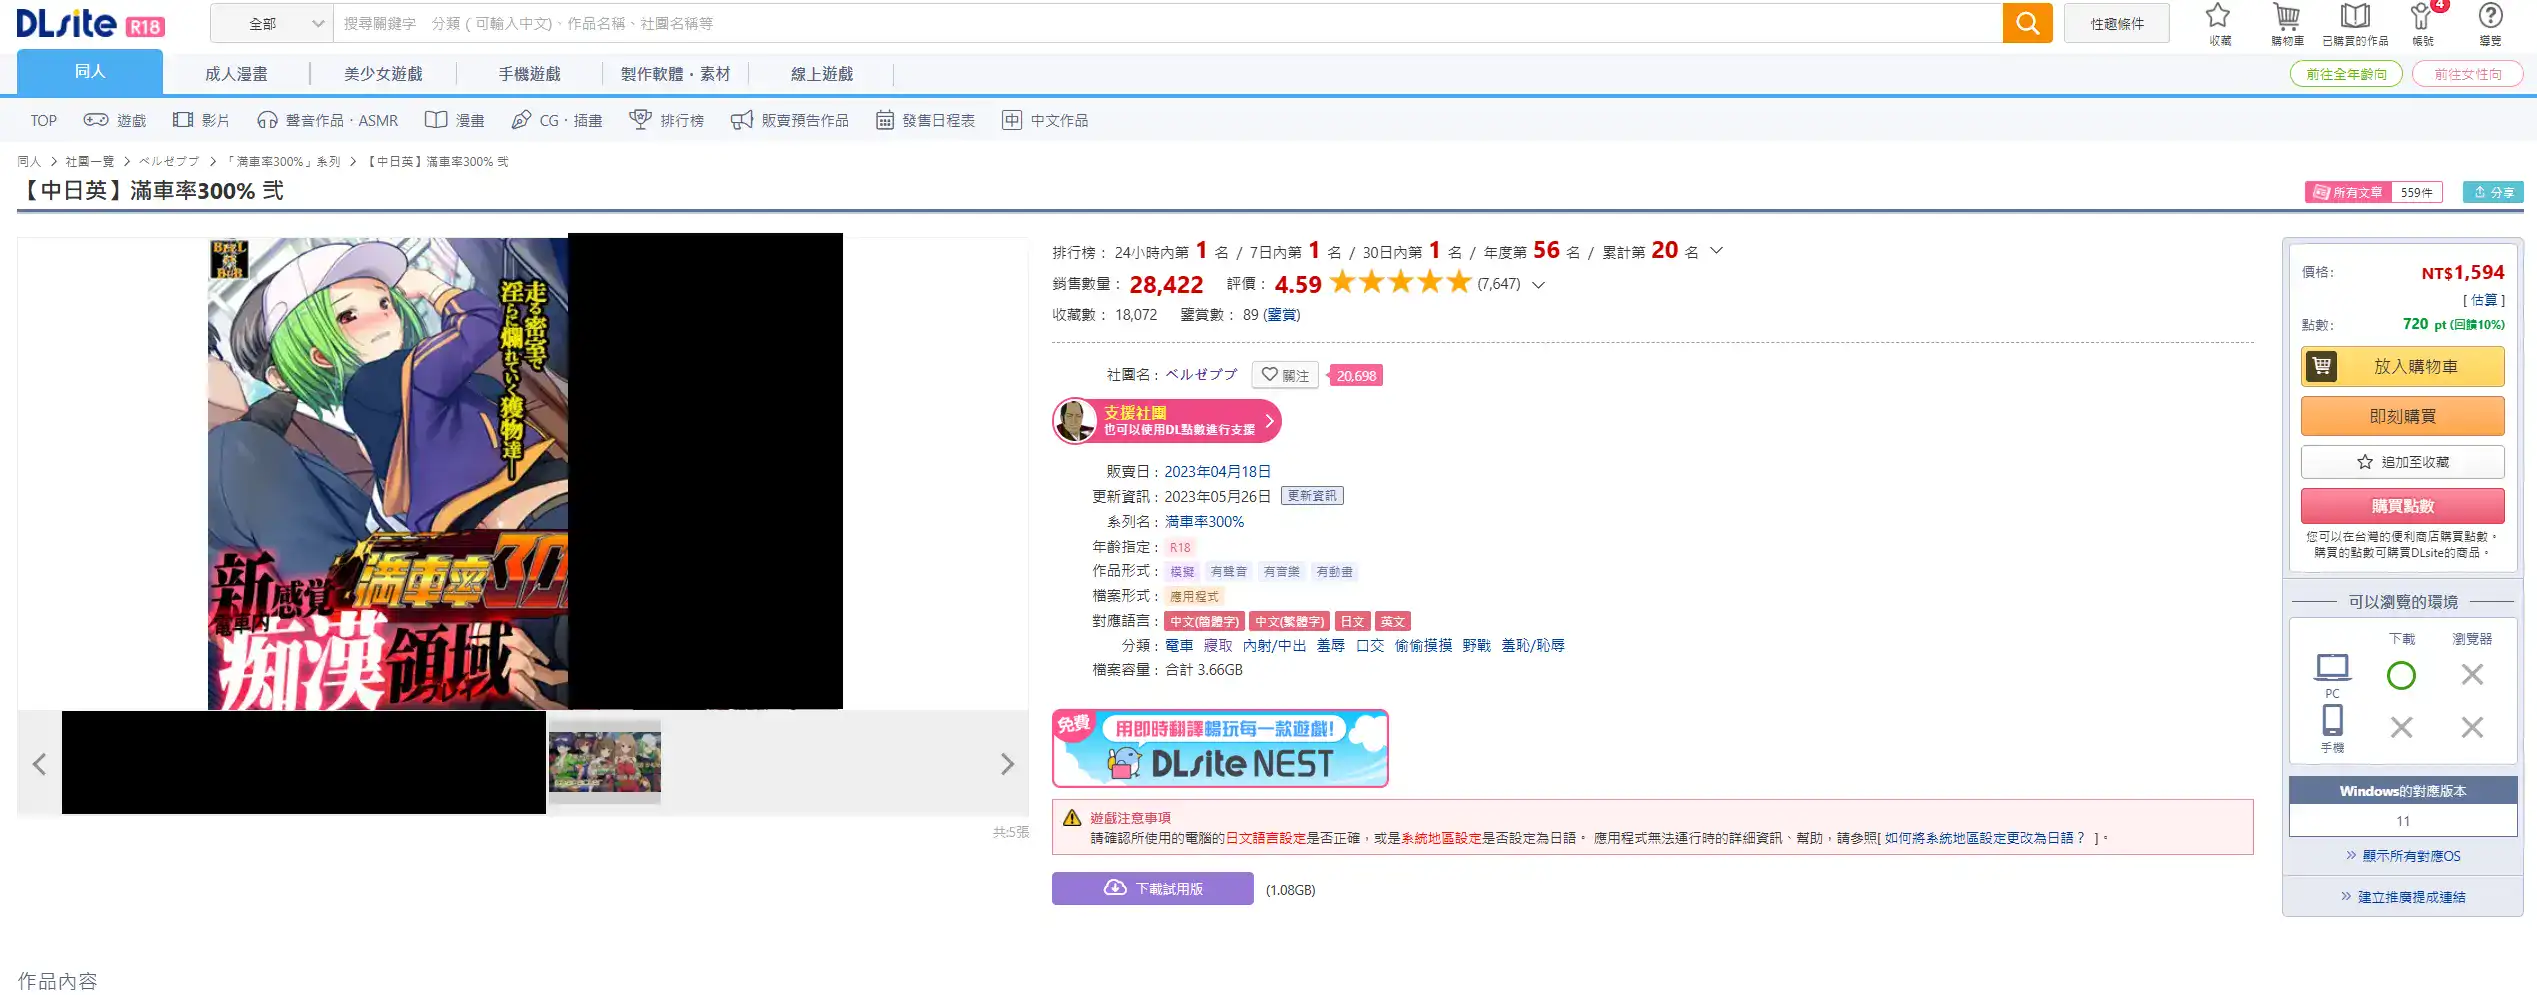Click breadcrumb 社團一覽
The height and width of the screenshot is (995, 2537).
pyautogui.click(x=89, y=161)
